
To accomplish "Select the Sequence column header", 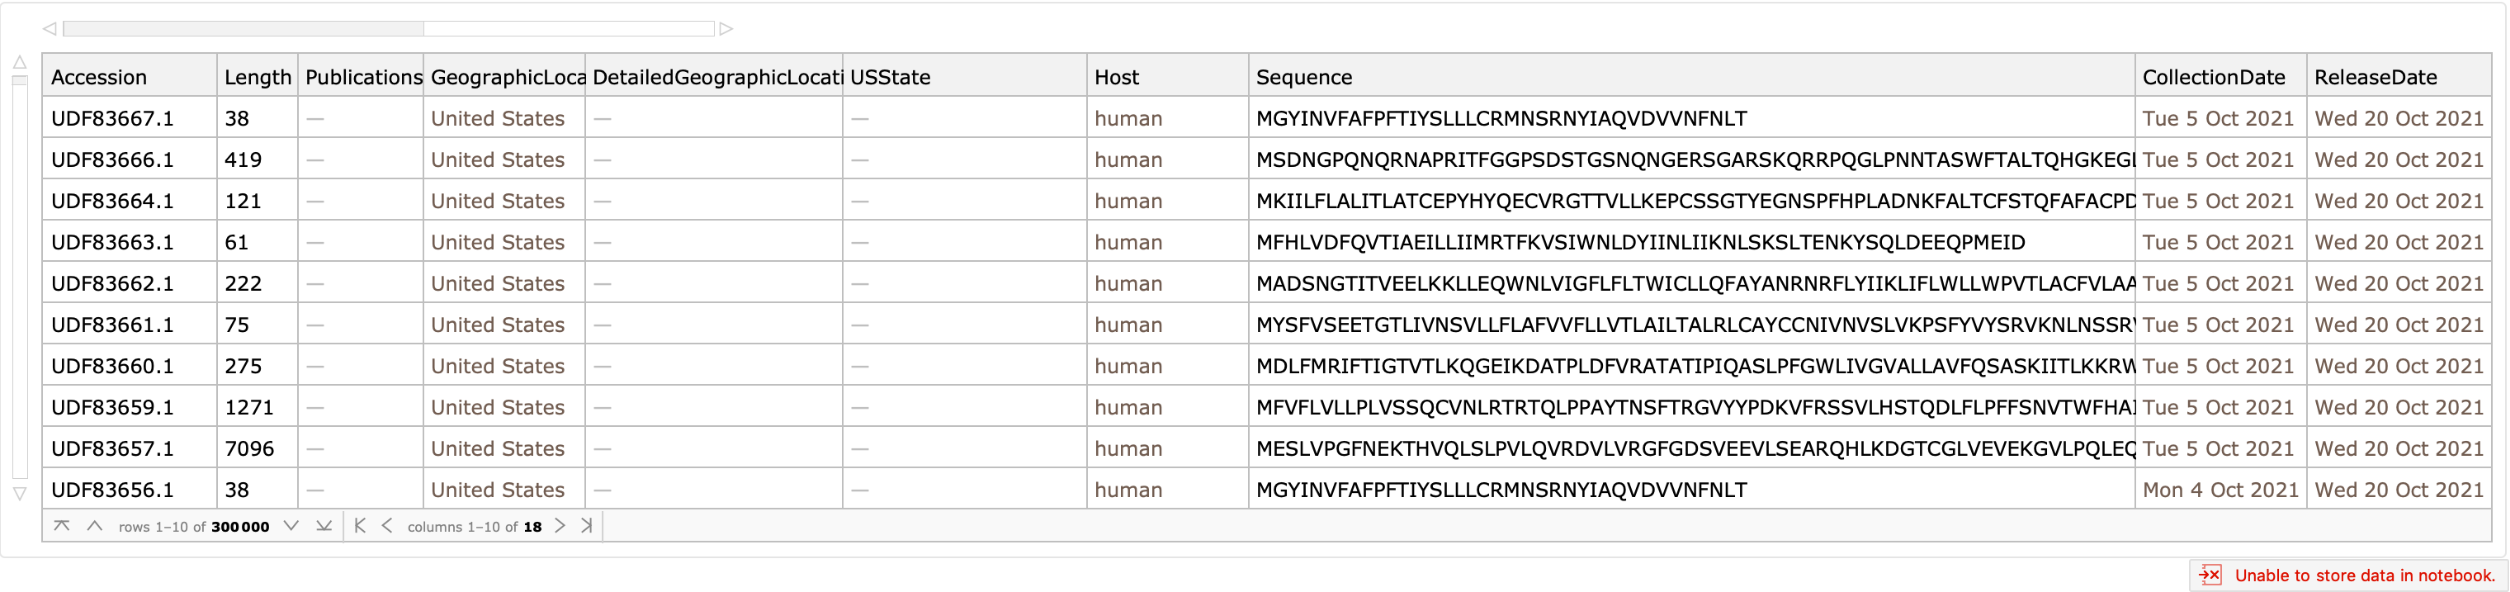I will click(1303, 77).
